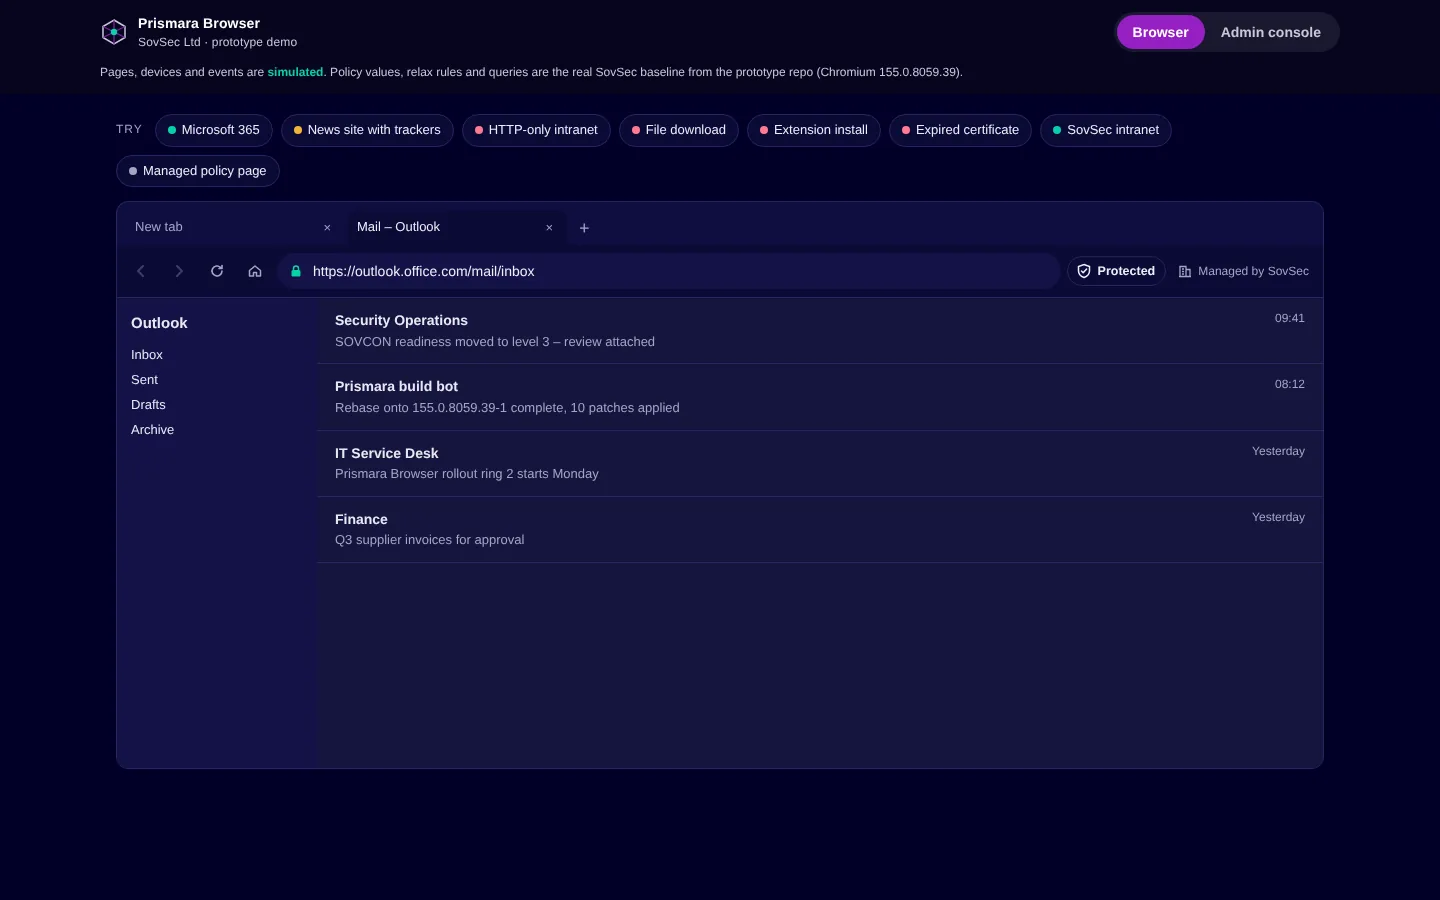Try the HTTP-only intranet scenario
Viewport: 1440px width, 900px height.
[536, 130]
